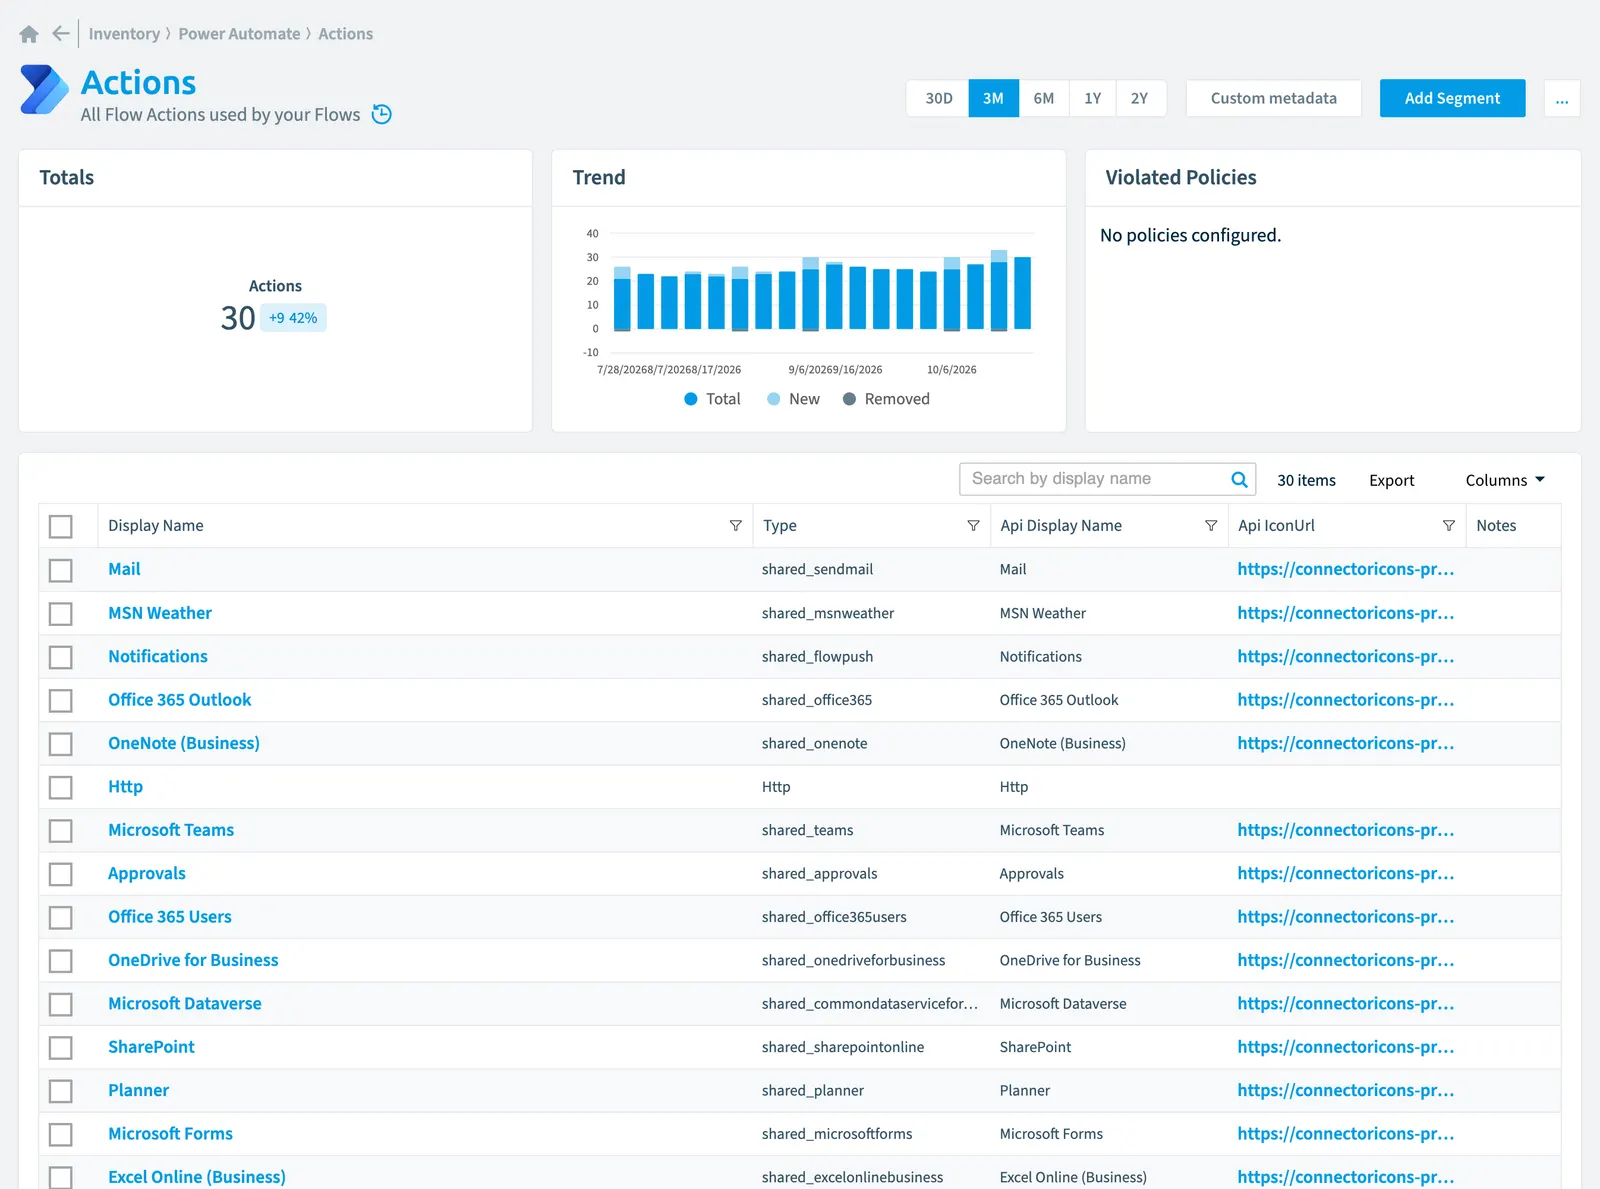Open the Power Automate breadcrumb link

point(239,34)
